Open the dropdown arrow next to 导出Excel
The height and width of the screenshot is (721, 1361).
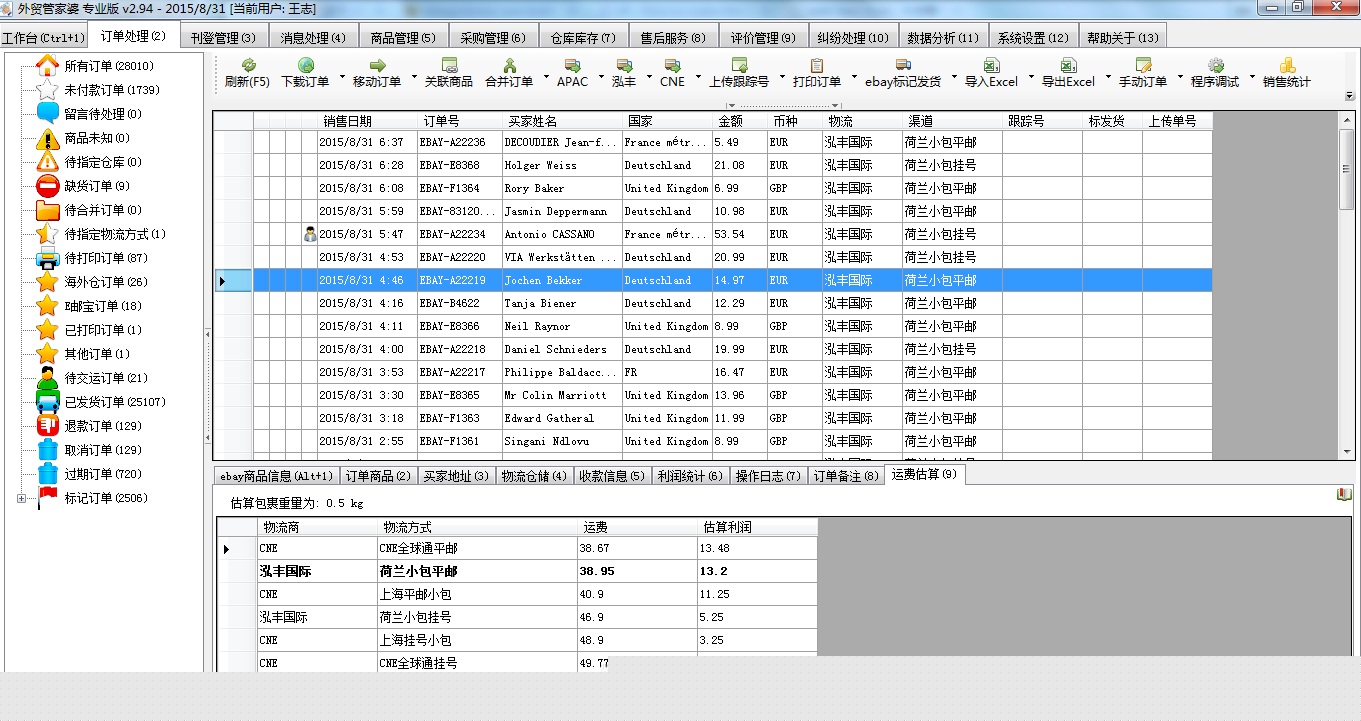tap(1108, 76)
